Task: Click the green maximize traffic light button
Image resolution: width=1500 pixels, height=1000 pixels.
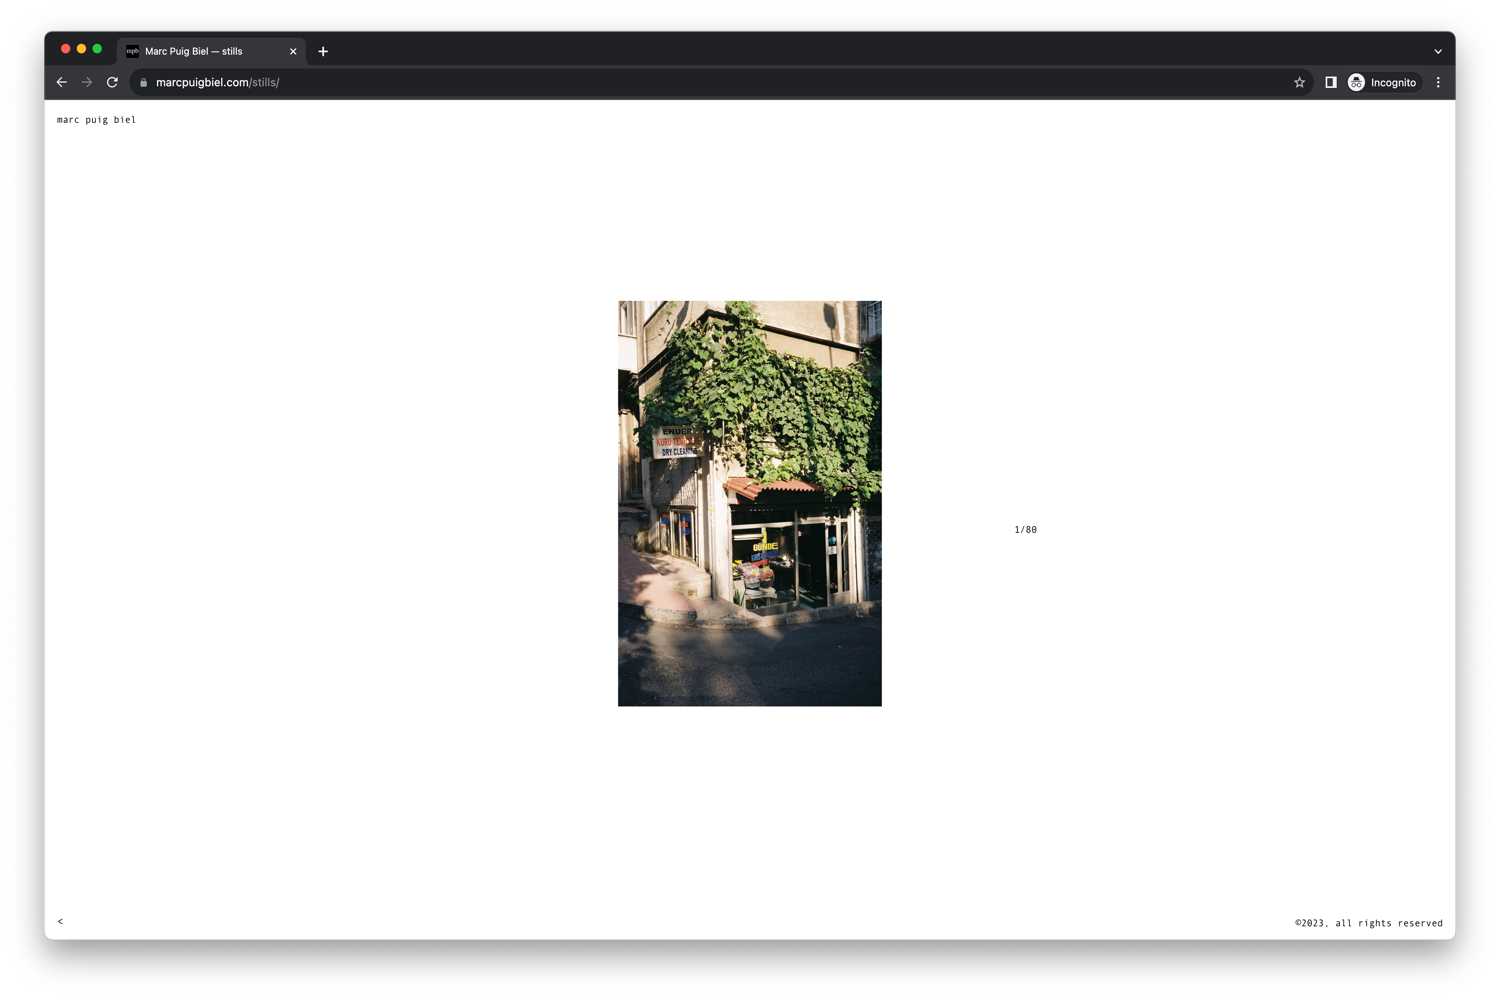Action: tap(96, 48)
